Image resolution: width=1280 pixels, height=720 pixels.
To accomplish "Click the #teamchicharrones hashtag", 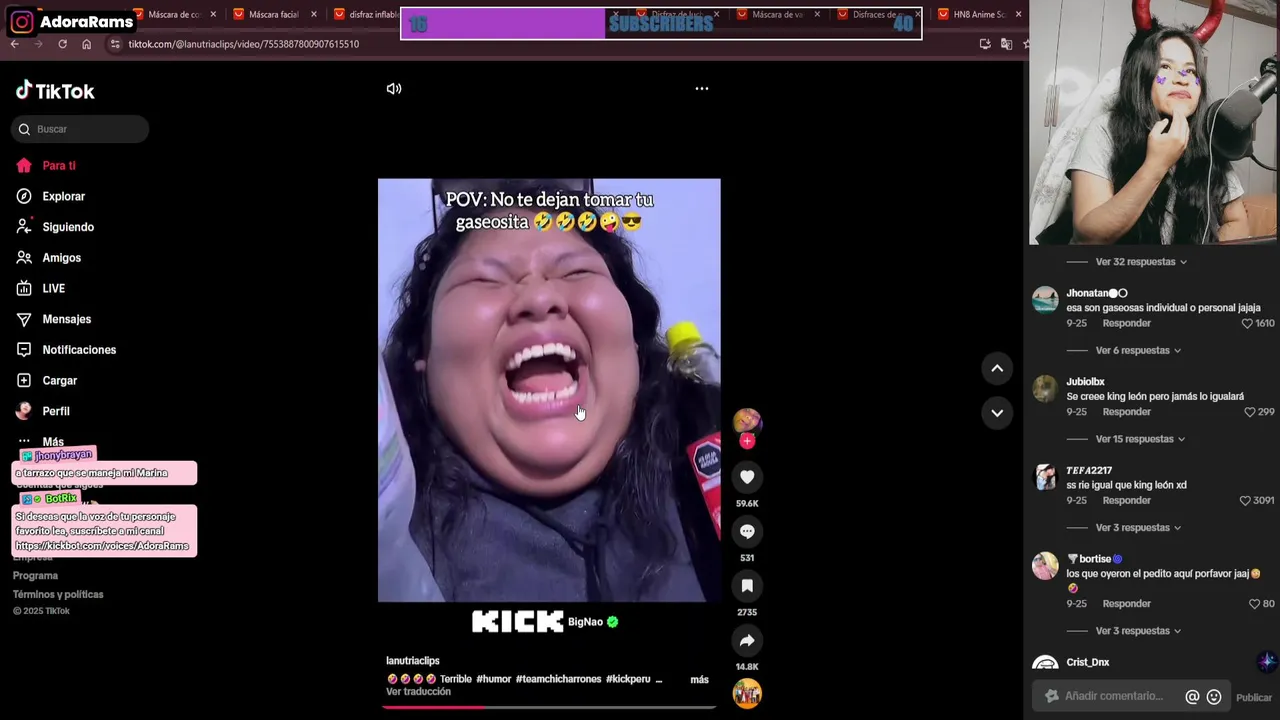I will [x=558, y=679].
